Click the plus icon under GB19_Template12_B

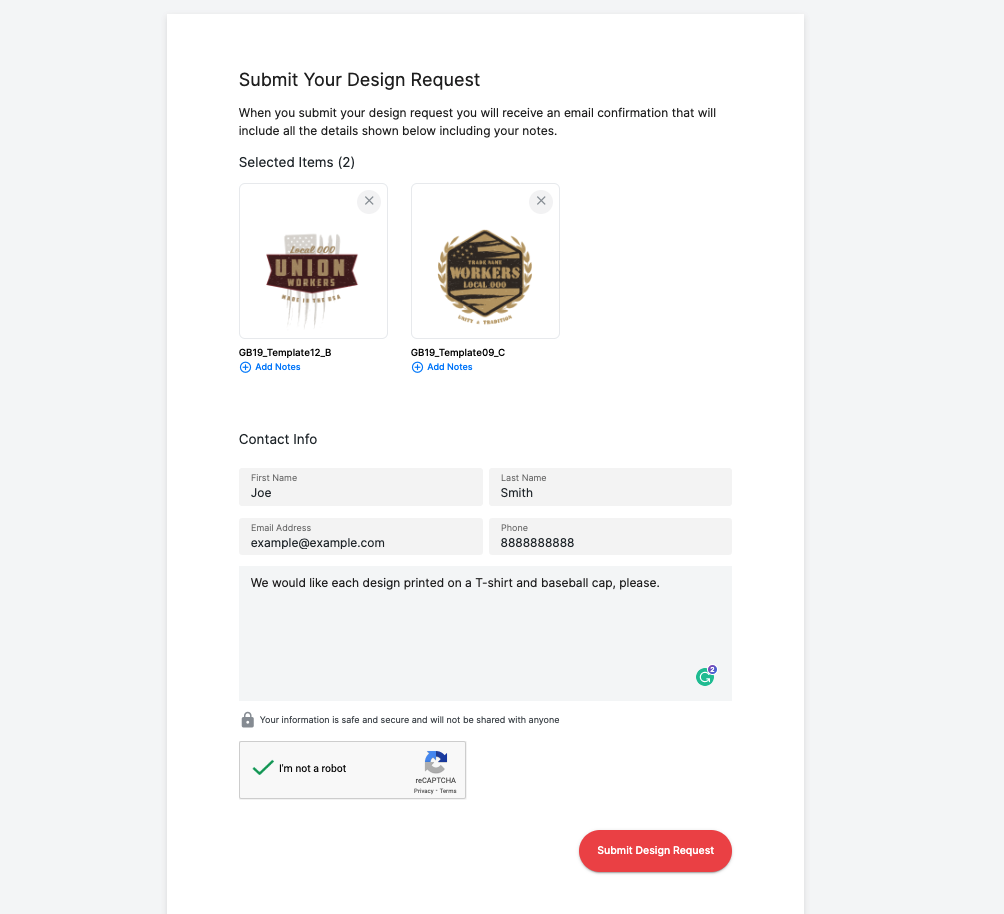tap(245, 367)
